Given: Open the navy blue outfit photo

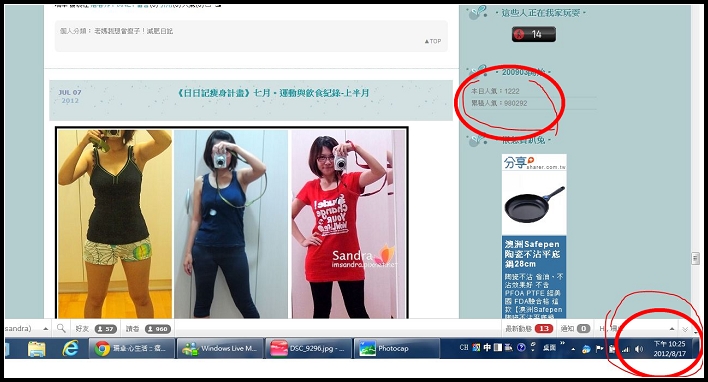Looking at the screenshot, I should (x=231, y=224).
